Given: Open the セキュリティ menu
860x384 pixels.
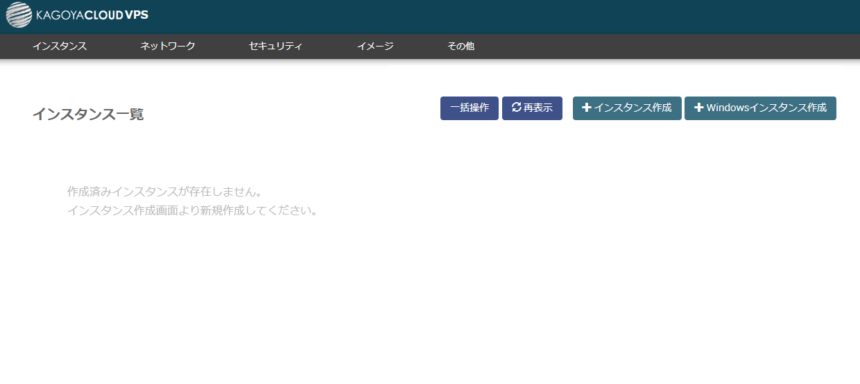Looking at the screenshot, I should 275,47.
